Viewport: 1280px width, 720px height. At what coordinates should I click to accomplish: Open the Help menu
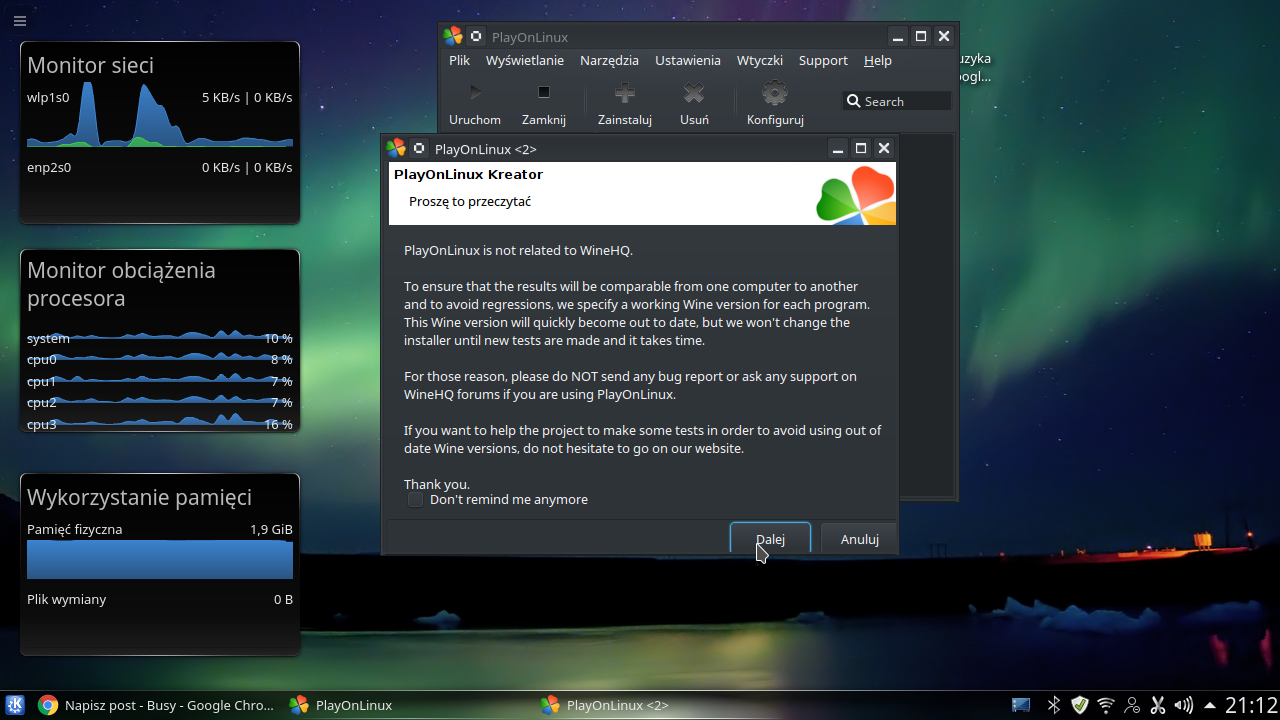point(878,60)
